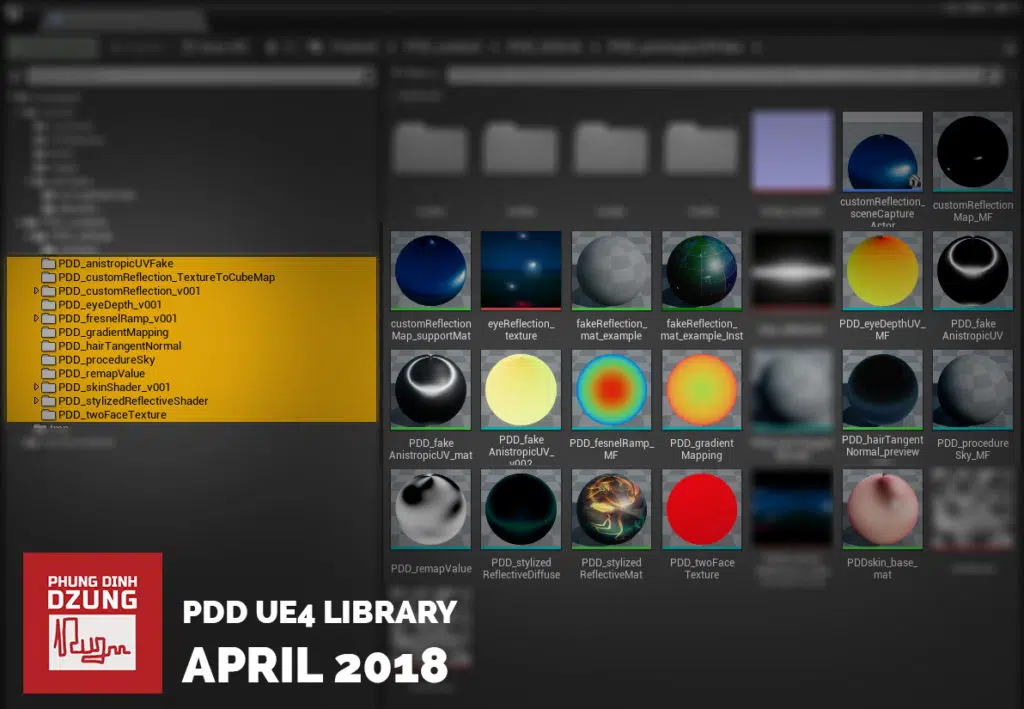Expand the PDD_customReflection_v001 folder arrow
The height and width of the screenshot is (709, 1024).
coord(36,291)
